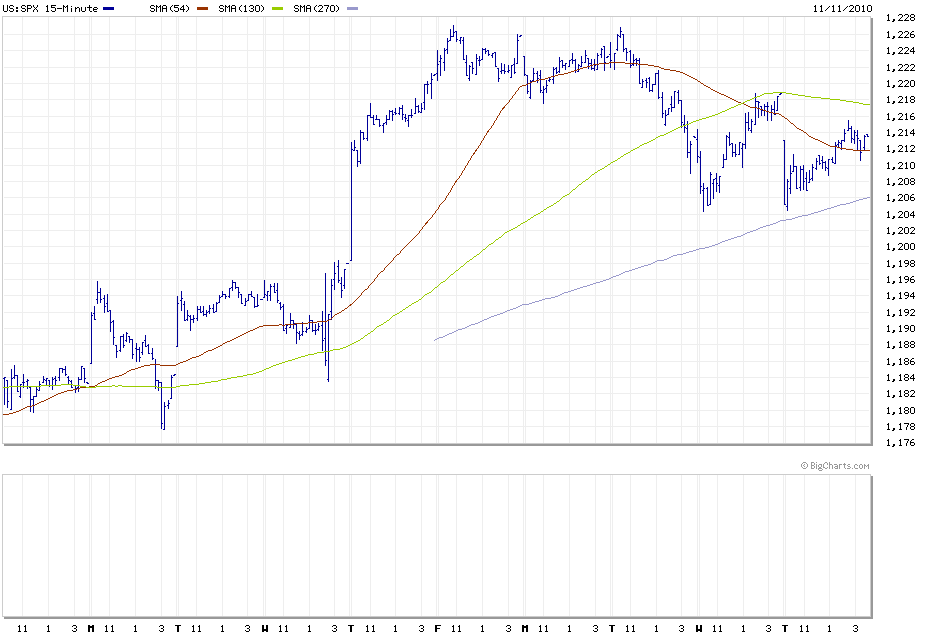Click the 1,208 price axis label
This screenshot has width=935, height=644.
tap(900, 181)
